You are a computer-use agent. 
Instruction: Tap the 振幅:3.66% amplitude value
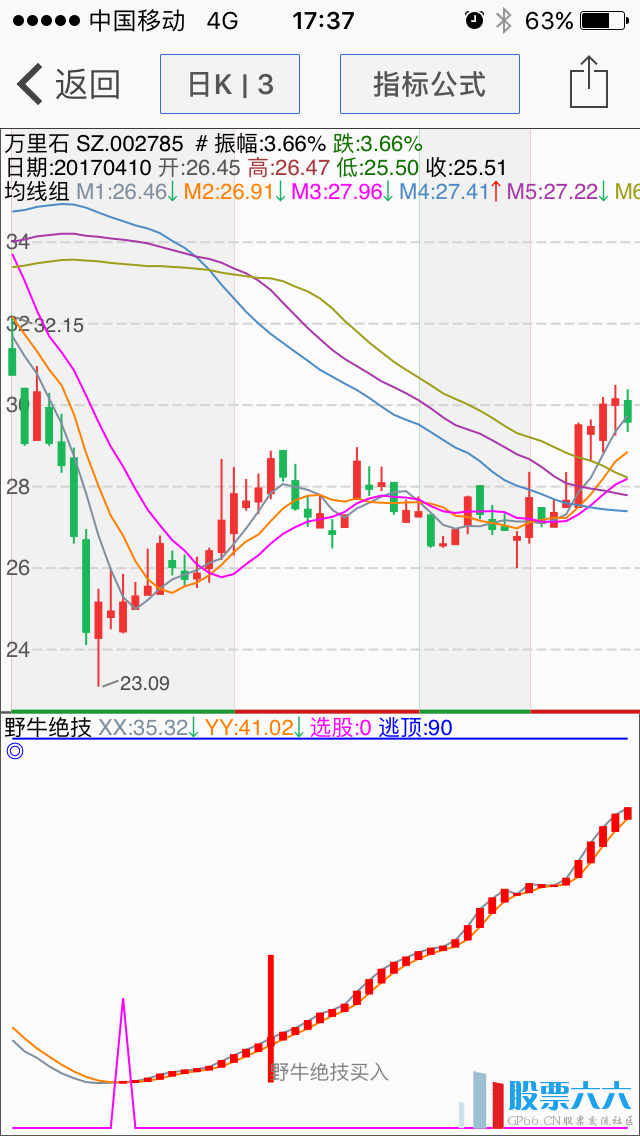pos(270,143)
